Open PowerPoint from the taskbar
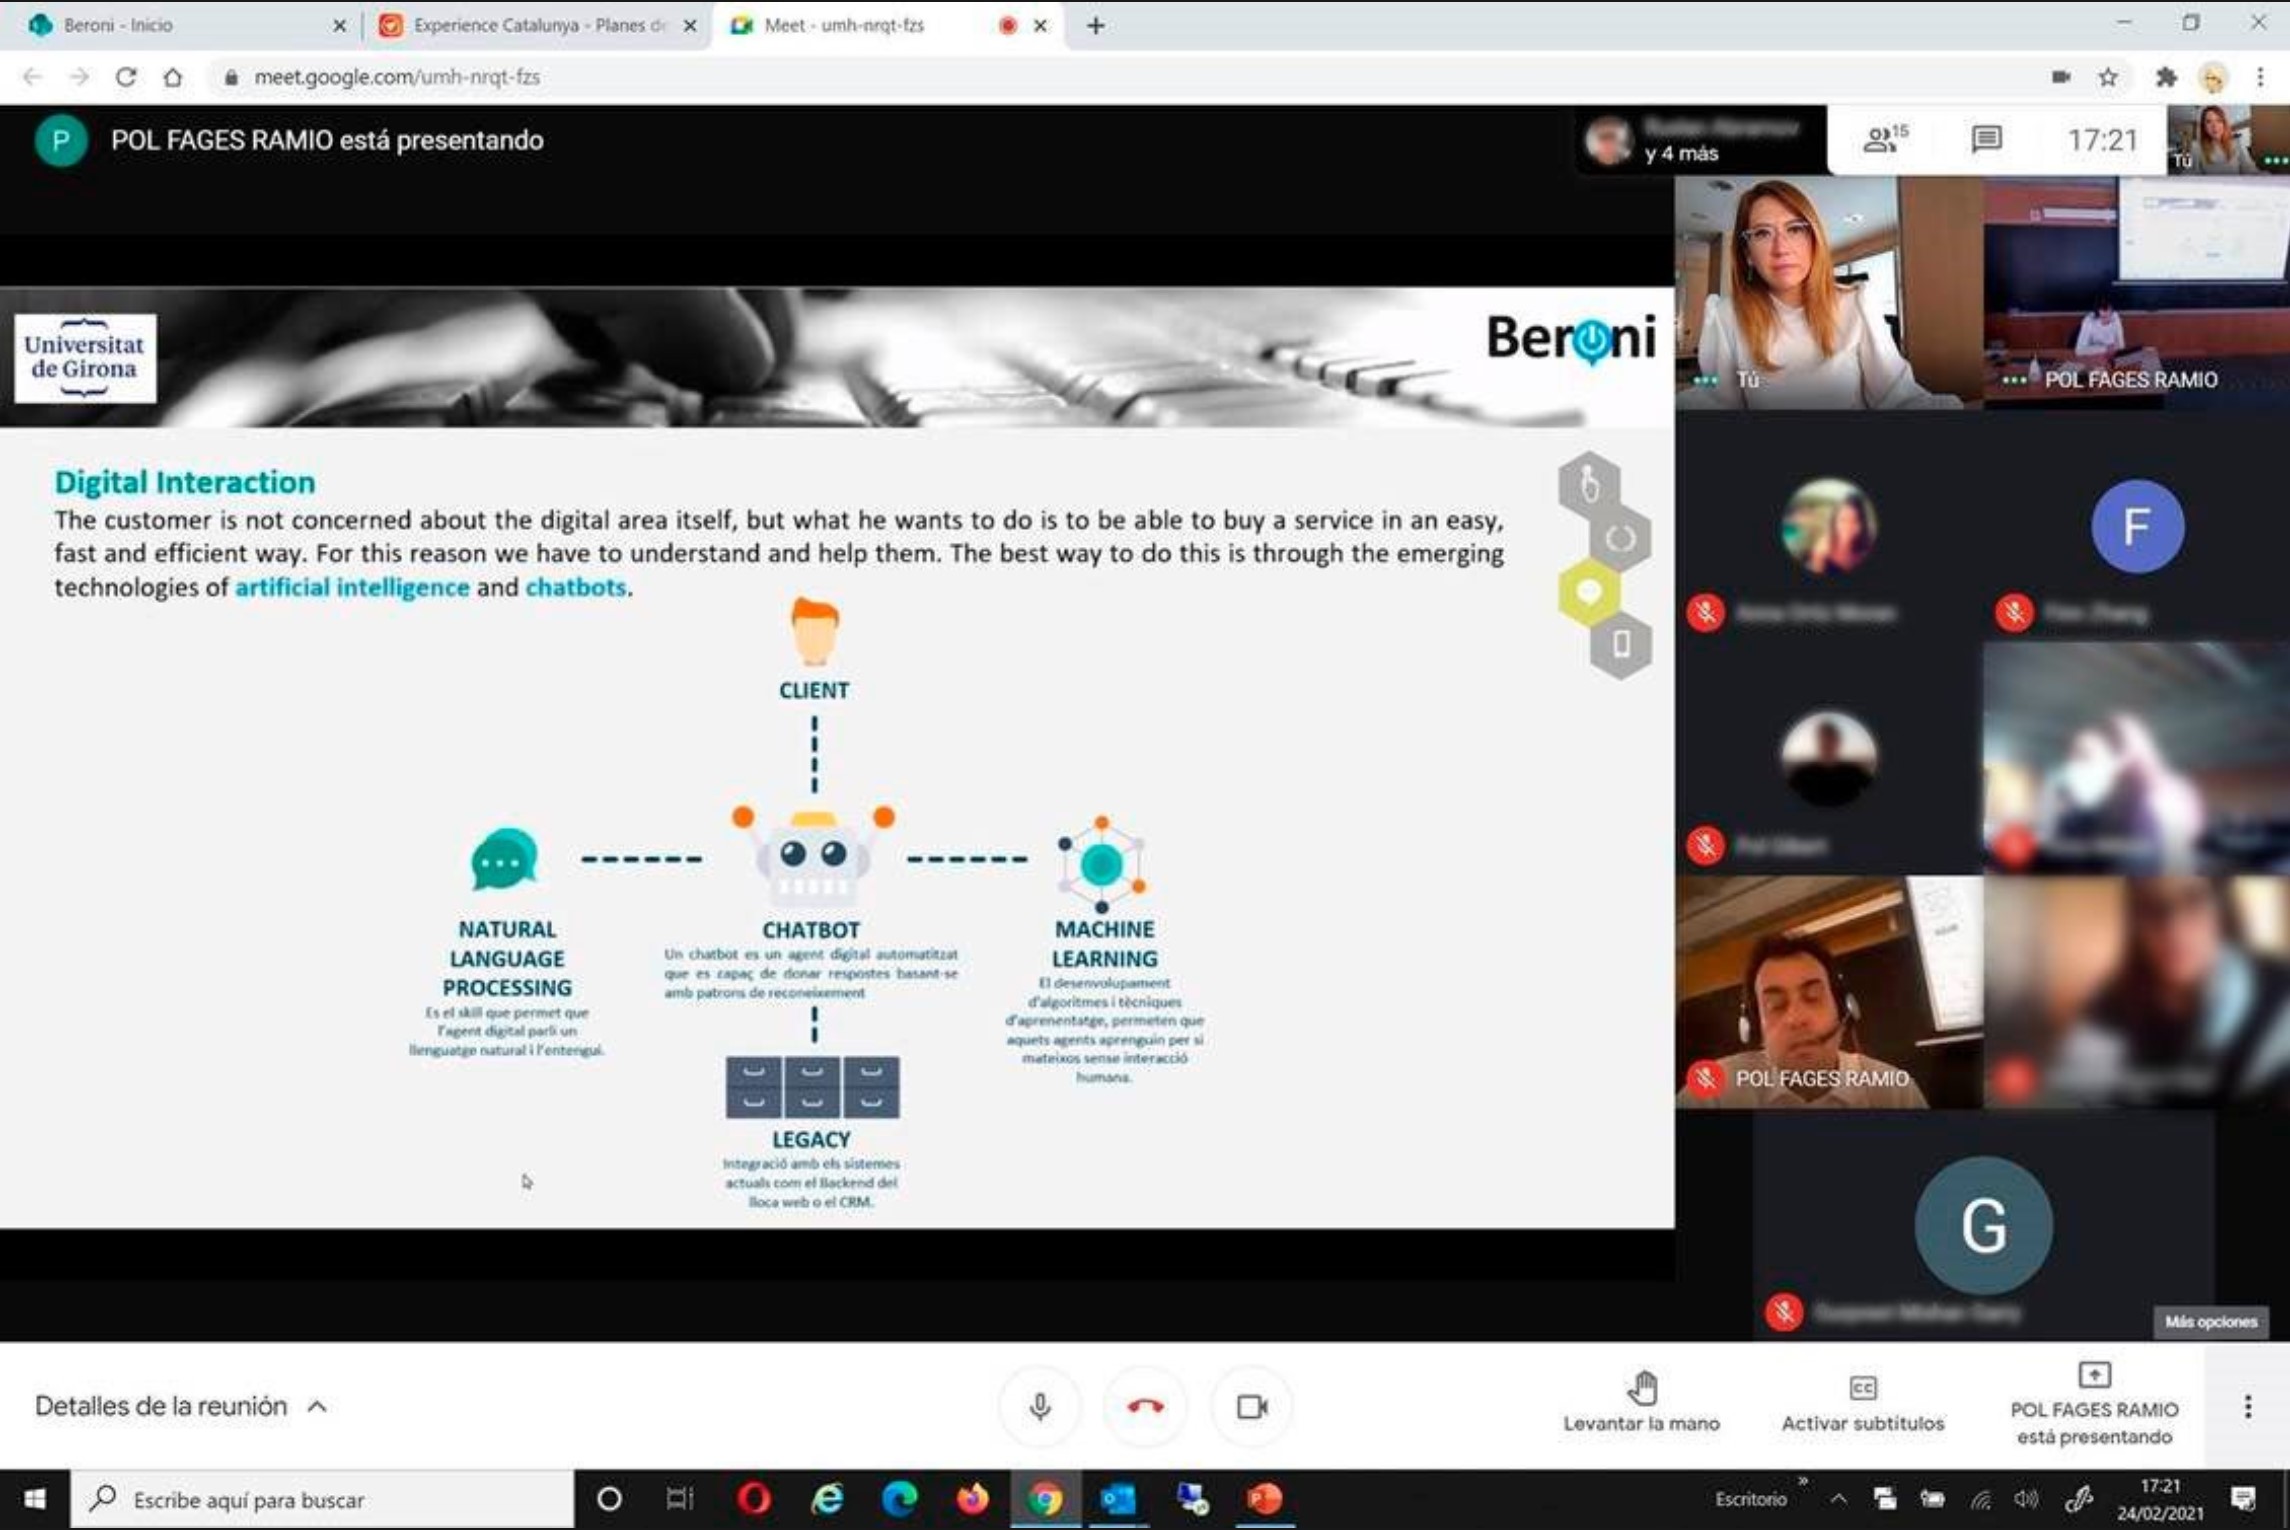 [x=1264, y=1499]
